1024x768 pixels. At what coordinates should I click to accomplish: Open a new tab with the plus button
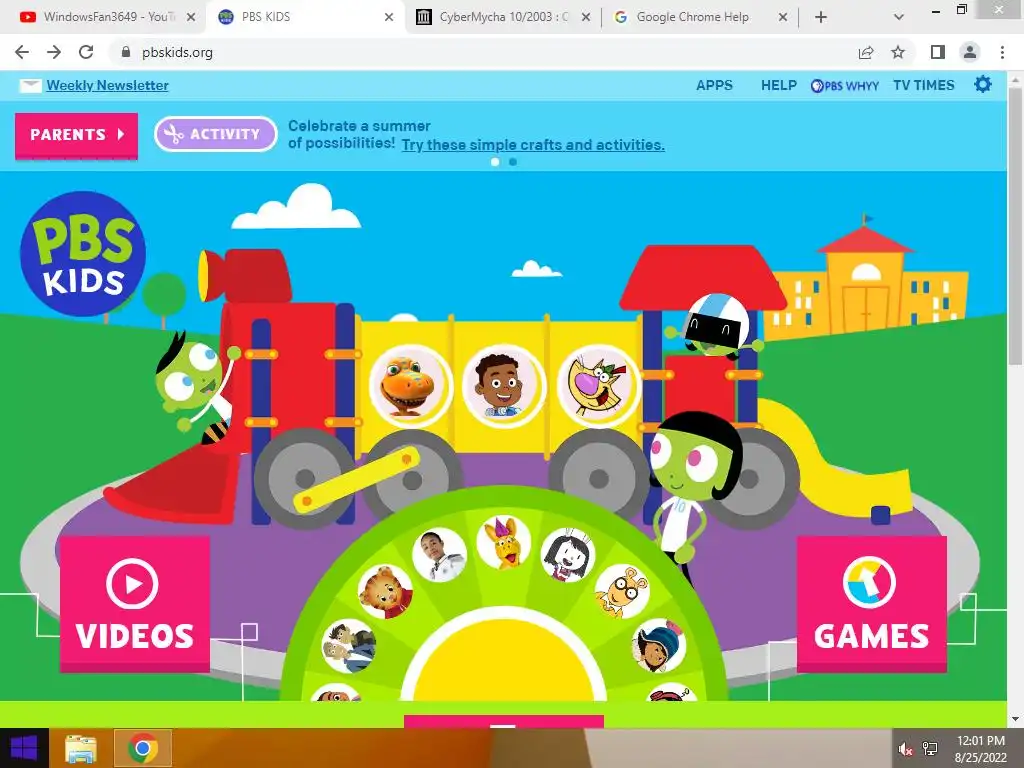click(821, 18)
